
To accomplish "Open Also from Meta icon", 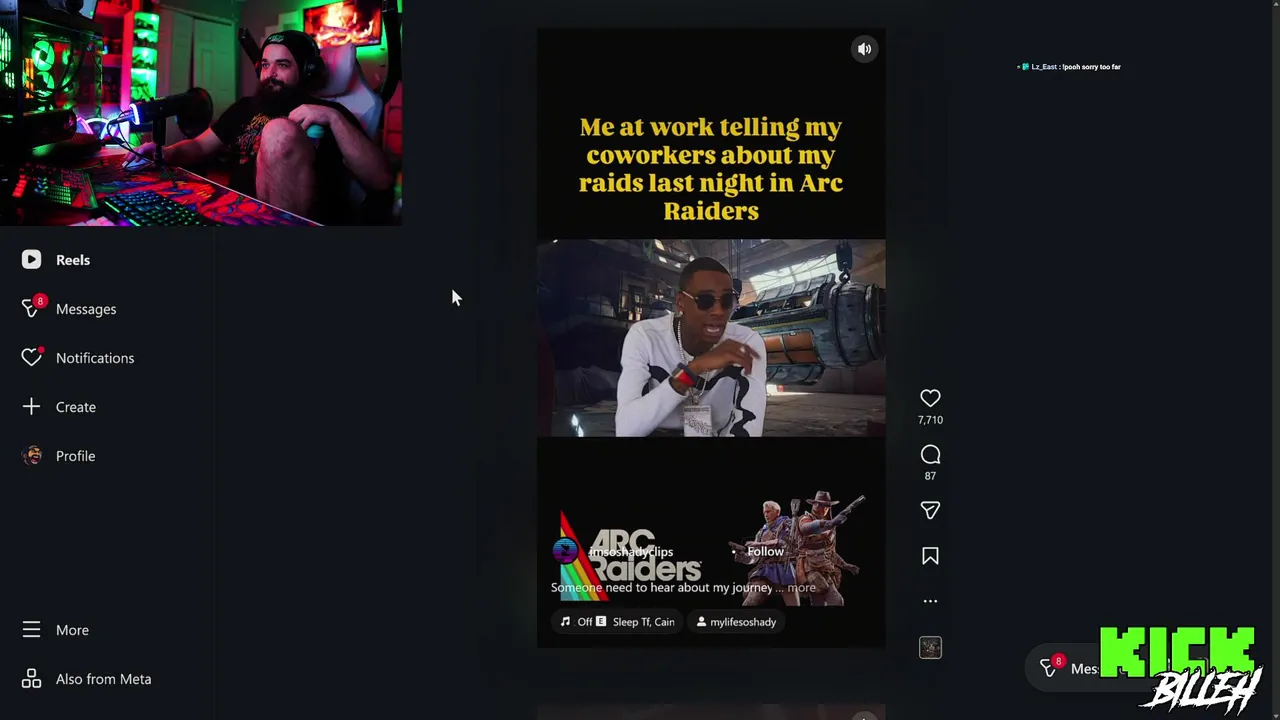I will tap(31, 679).
